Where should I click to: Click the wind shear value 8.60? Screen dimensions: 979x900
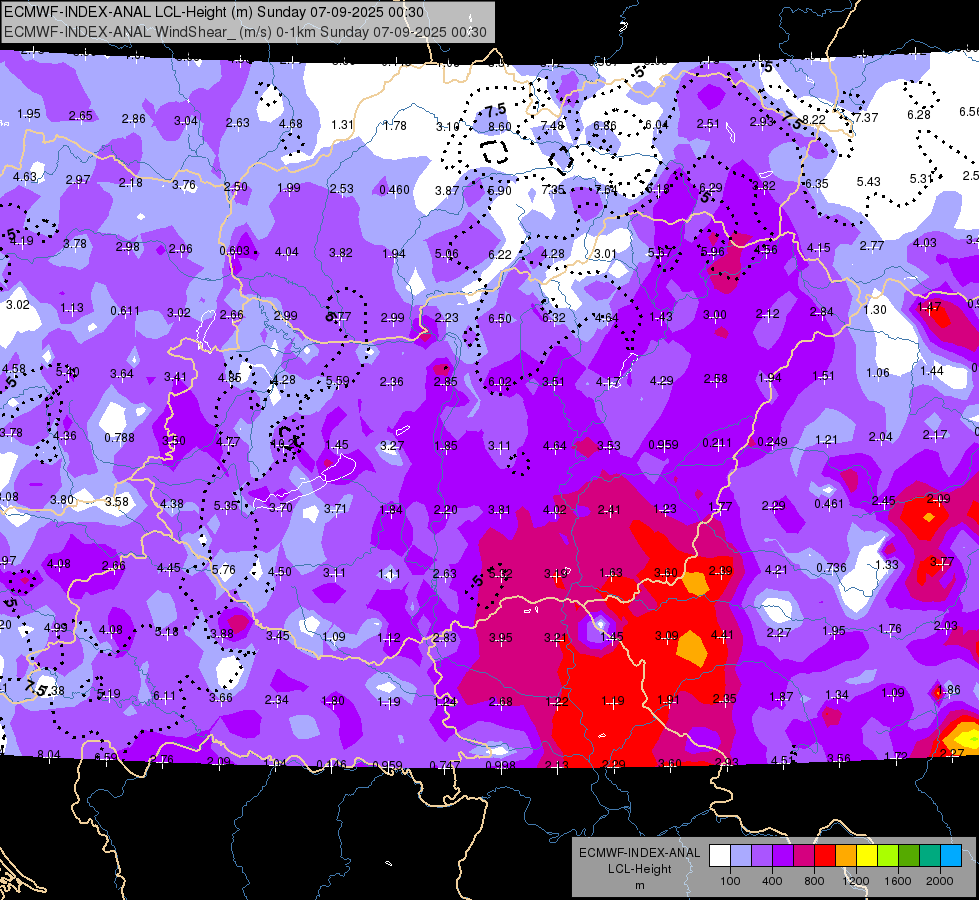(x=499, y=127)
